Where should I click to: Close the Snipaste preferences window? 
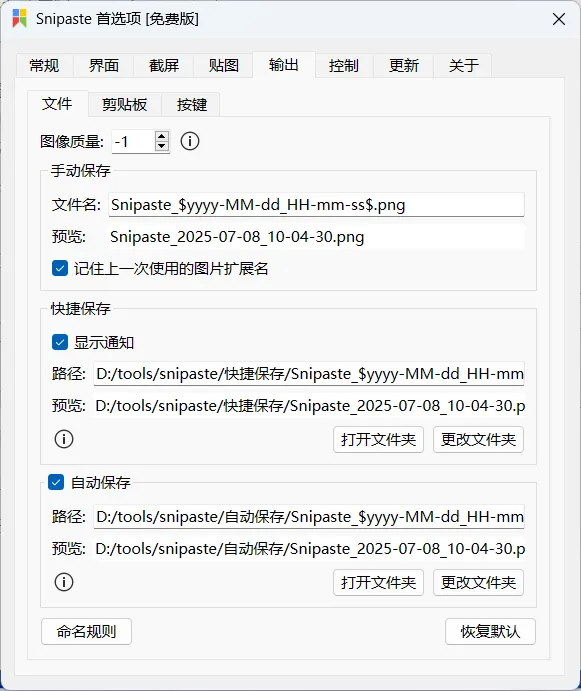coord(559,19)
